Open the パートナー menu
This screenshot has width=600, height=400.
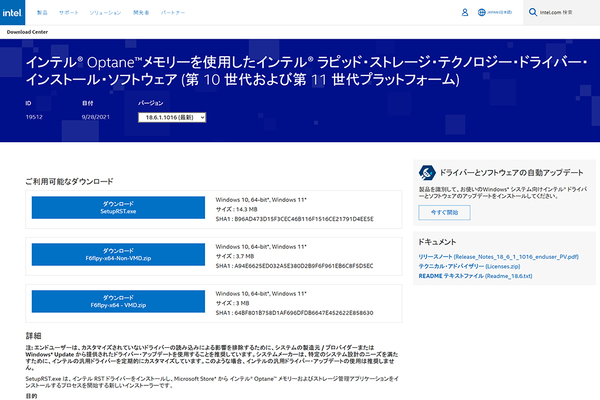[x=173, y=13]
